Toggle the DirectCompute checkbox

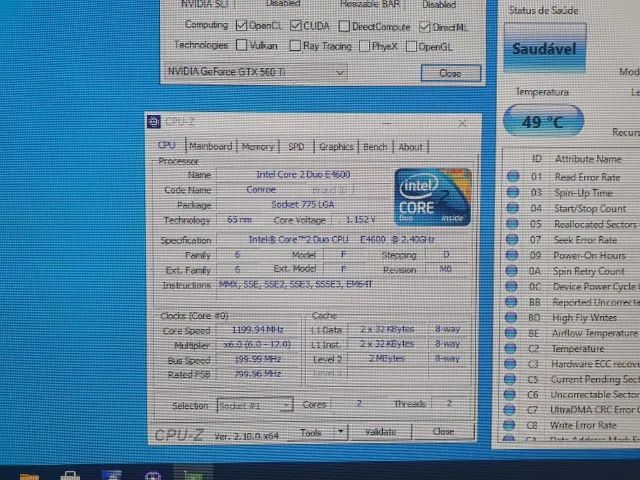point(344,27)
